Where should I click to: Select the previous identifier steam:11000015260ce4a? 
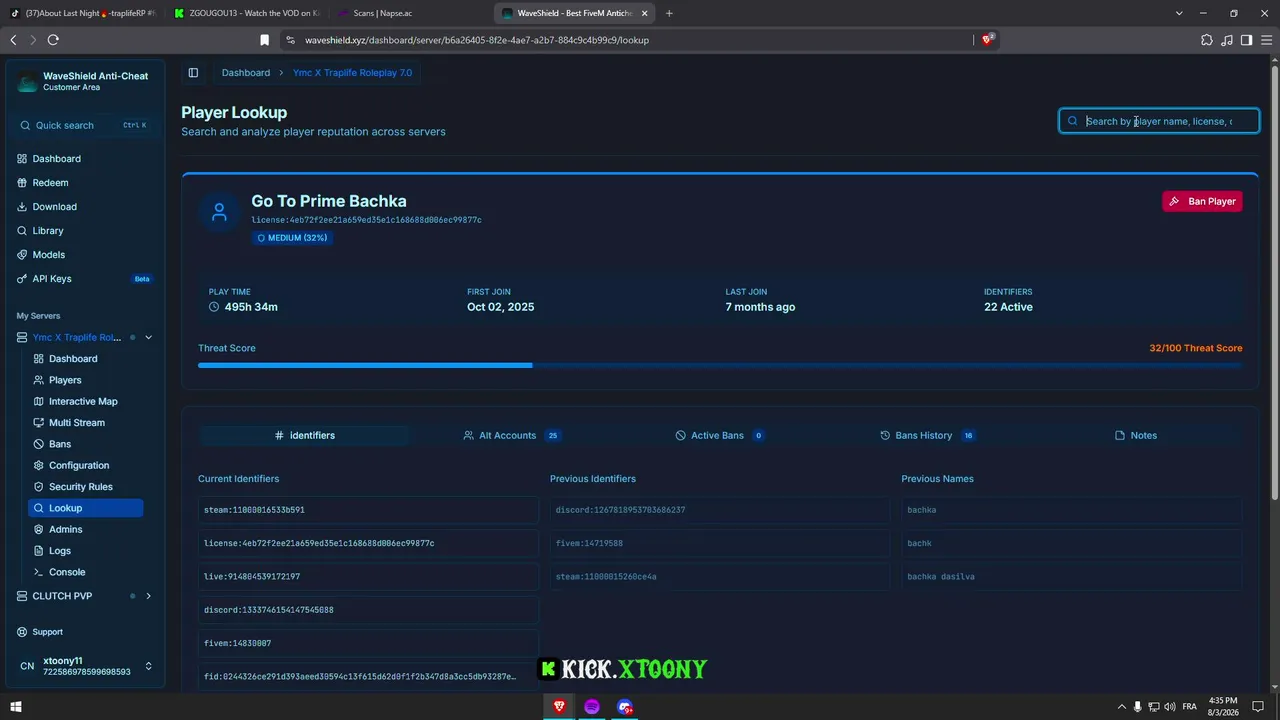720,577
